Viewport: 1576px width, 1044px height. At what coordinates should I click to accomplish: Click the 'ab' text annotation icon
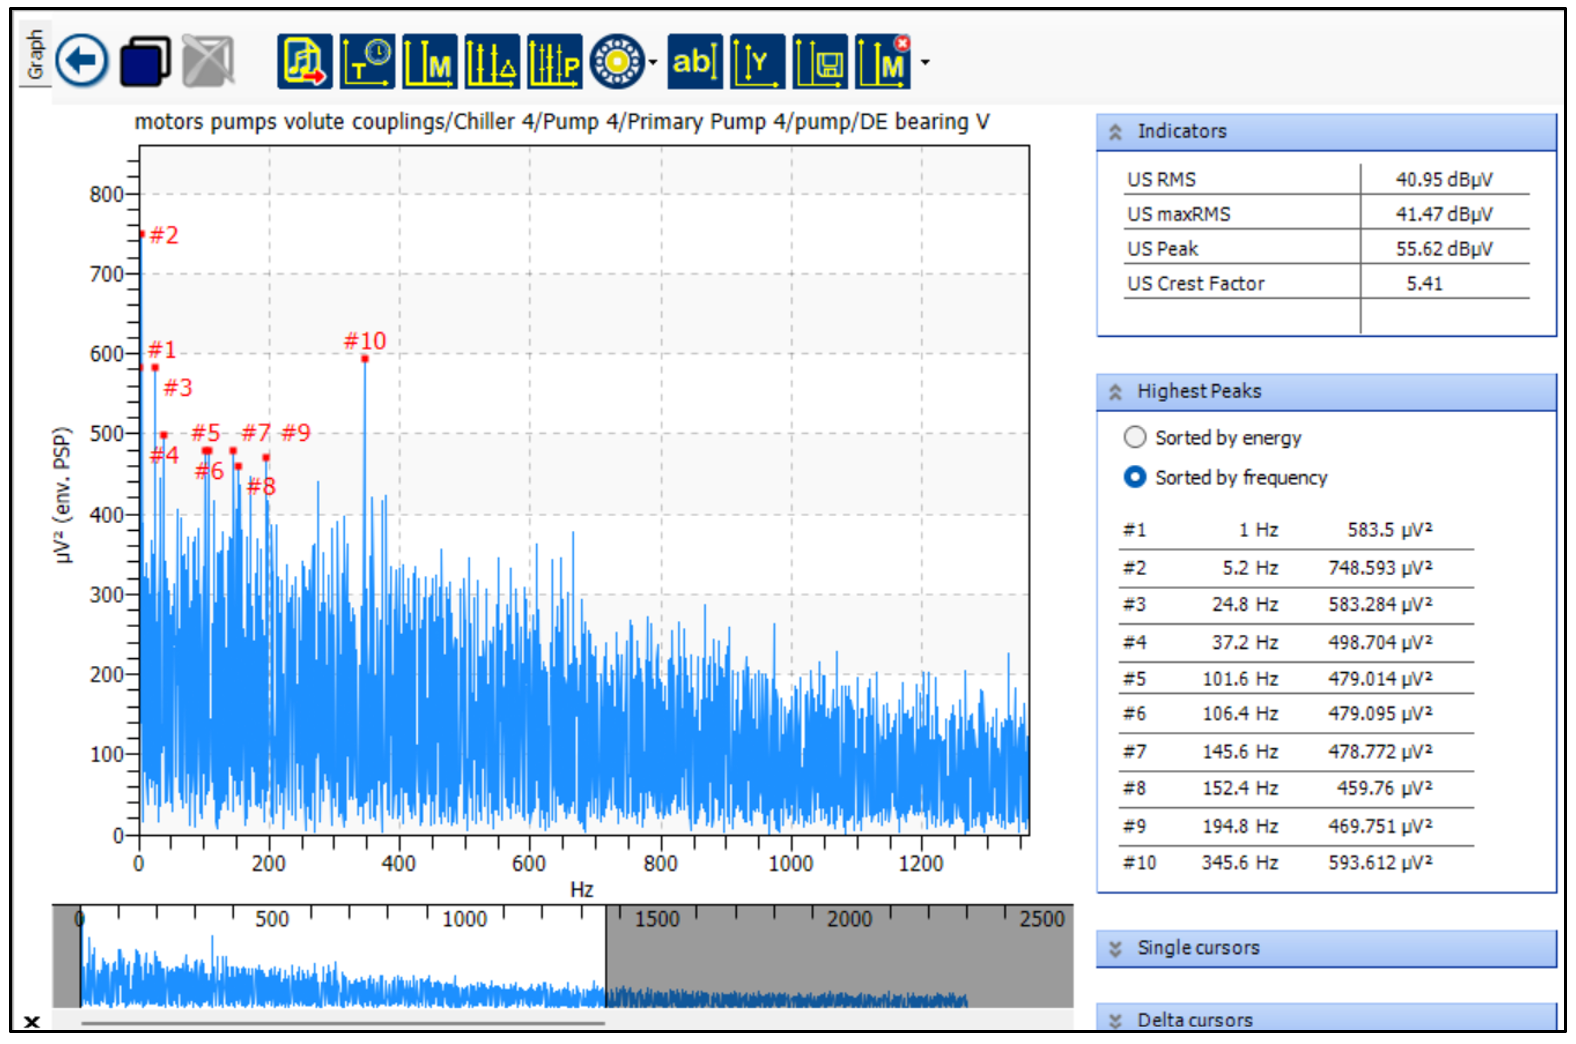point(694,62)
